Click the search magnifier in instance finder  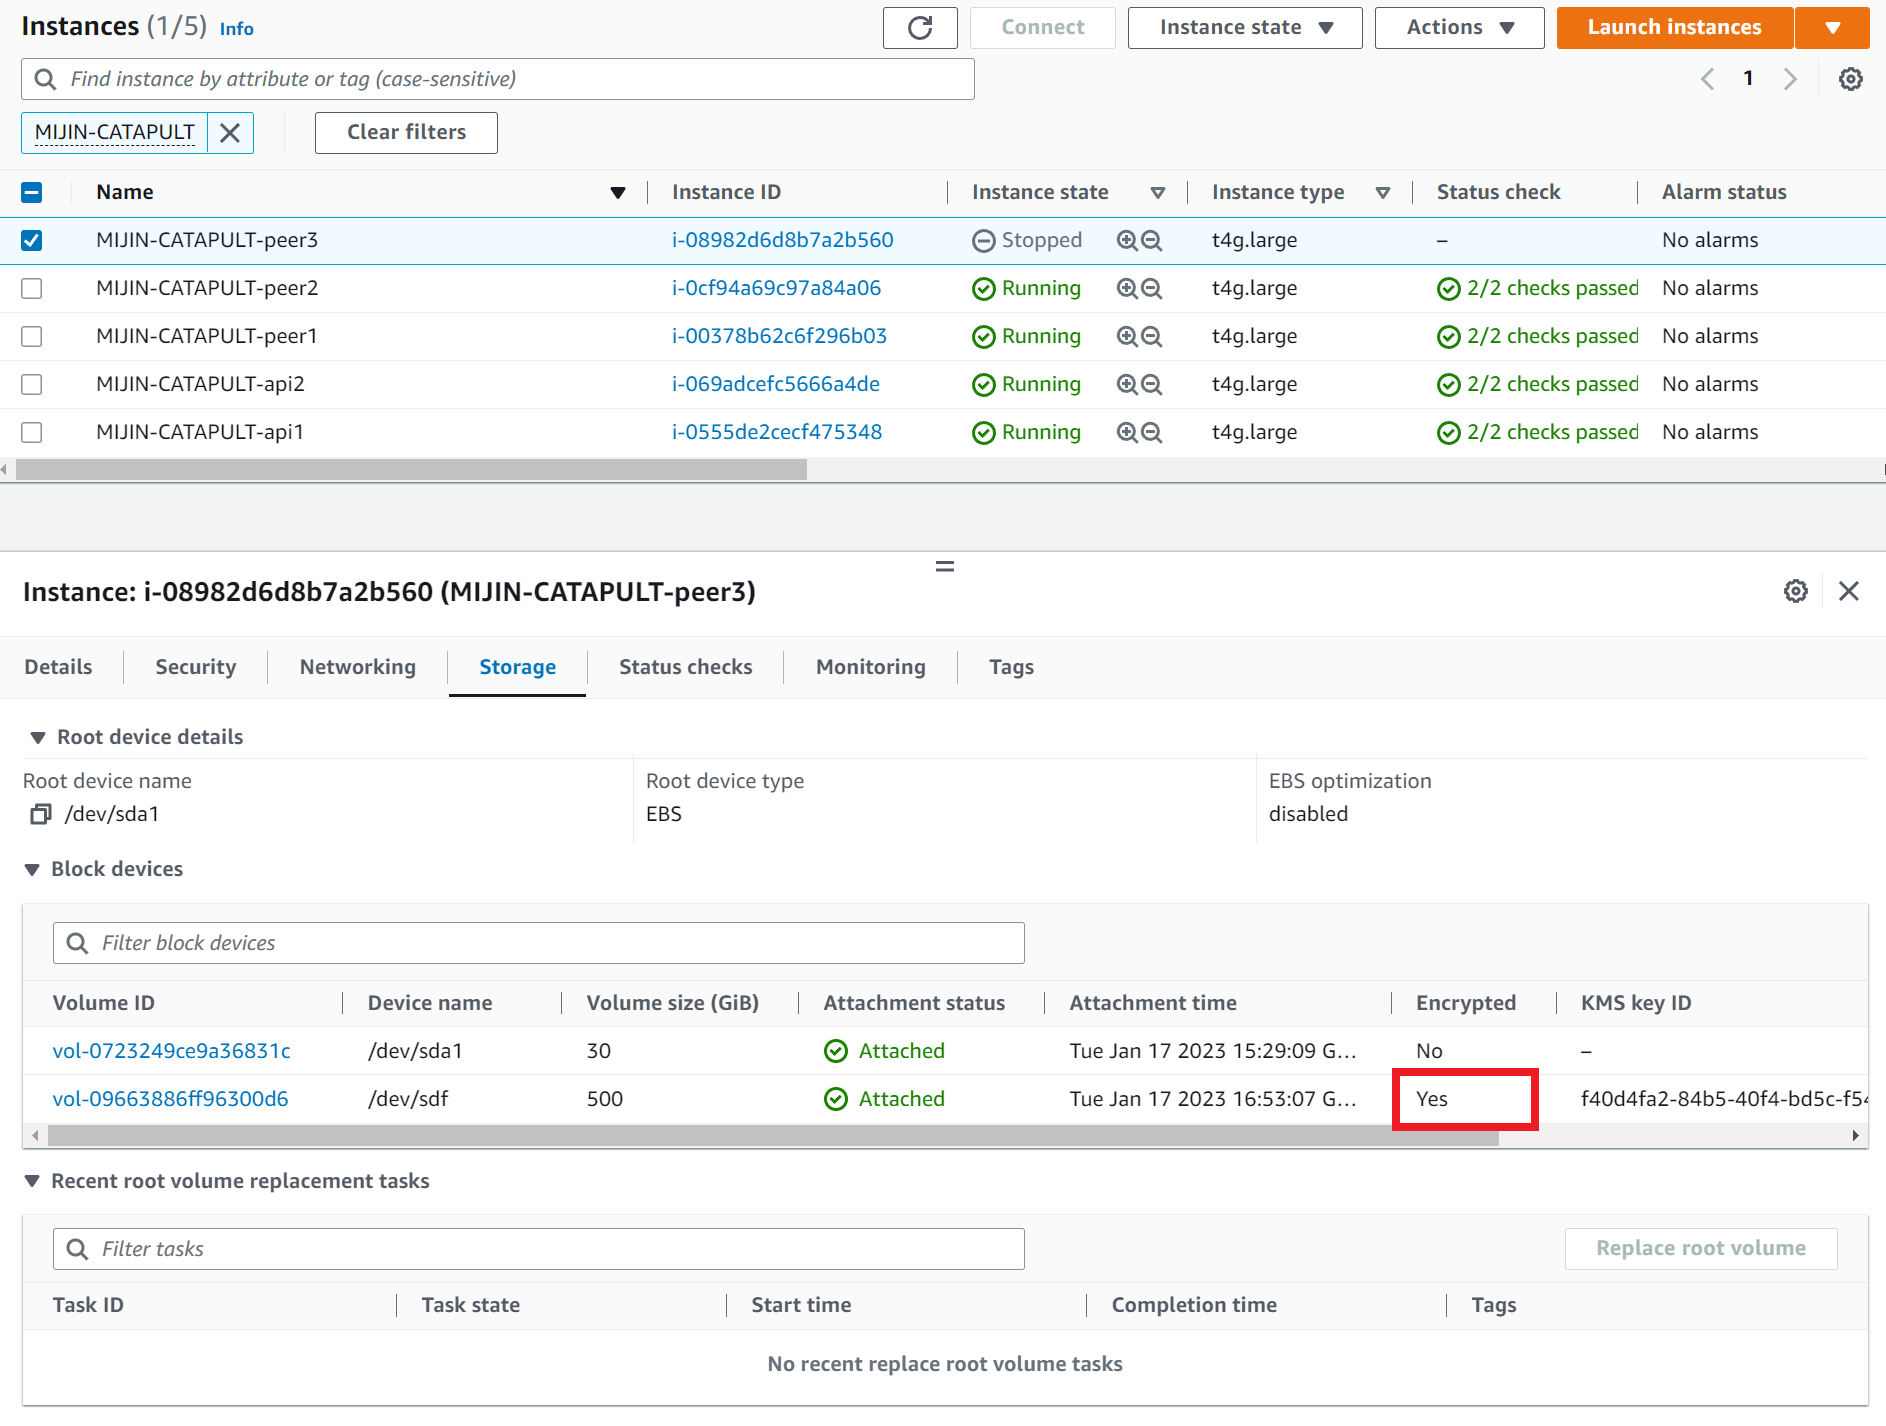[x=45, y=79]
